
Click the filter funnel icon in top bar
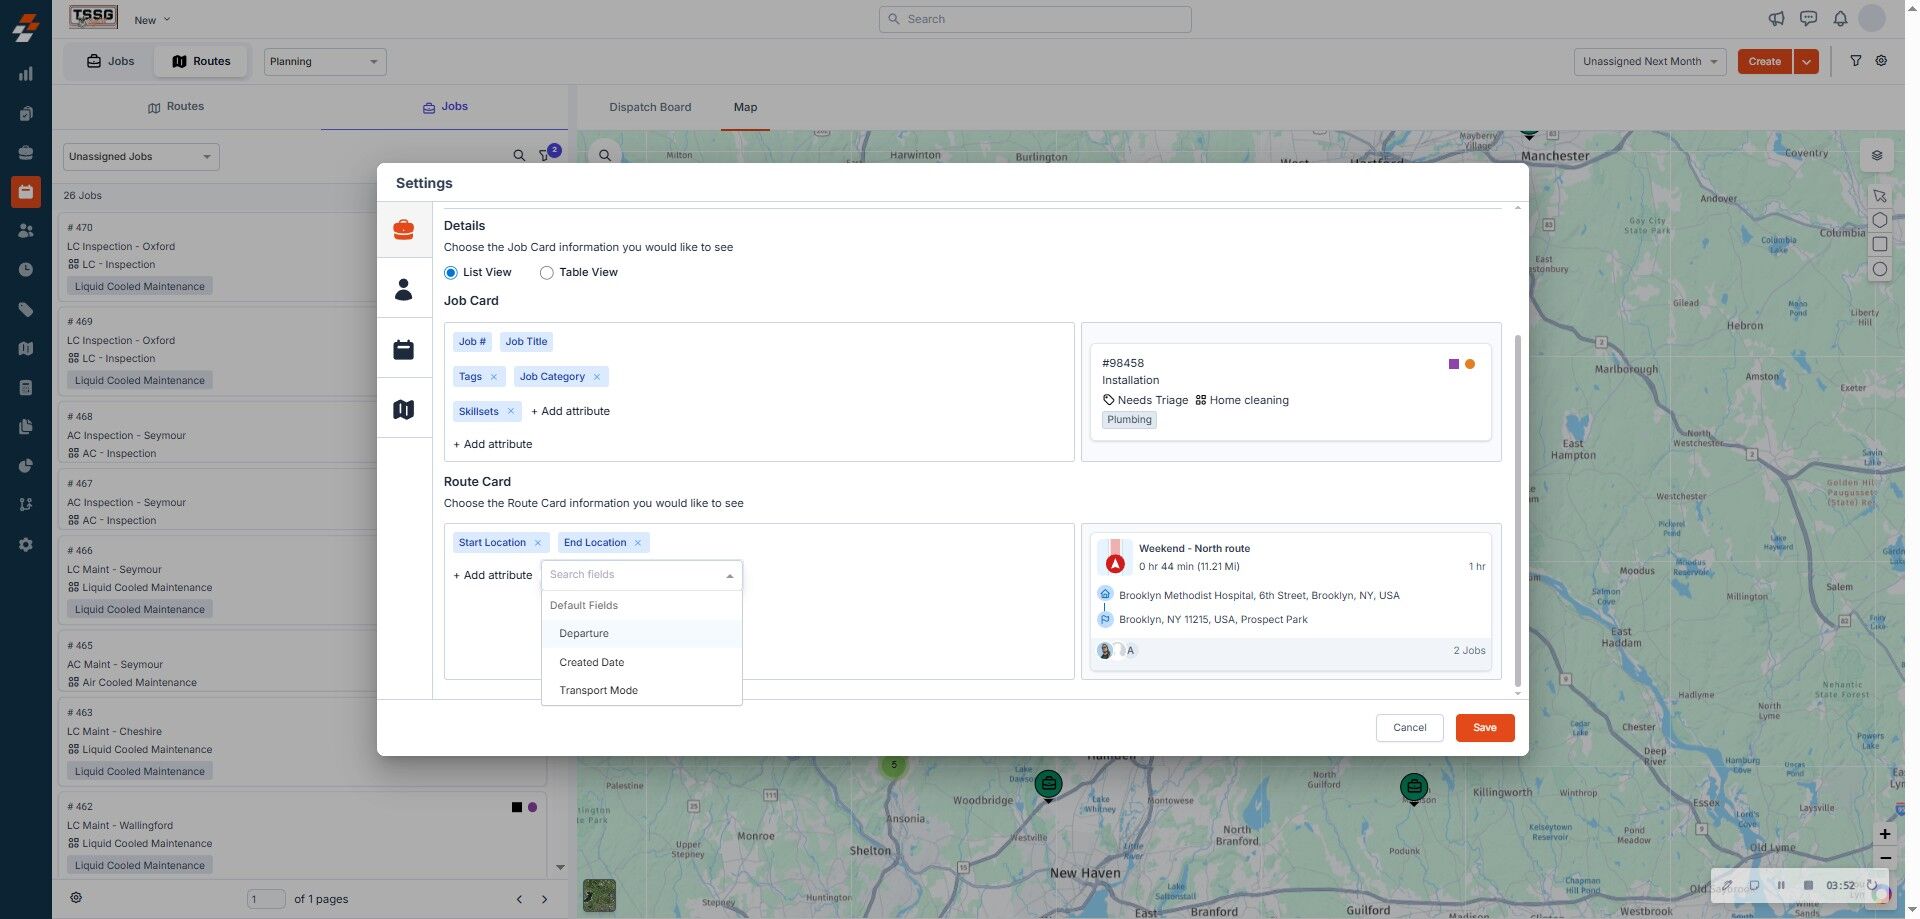tap(1855, 61)
